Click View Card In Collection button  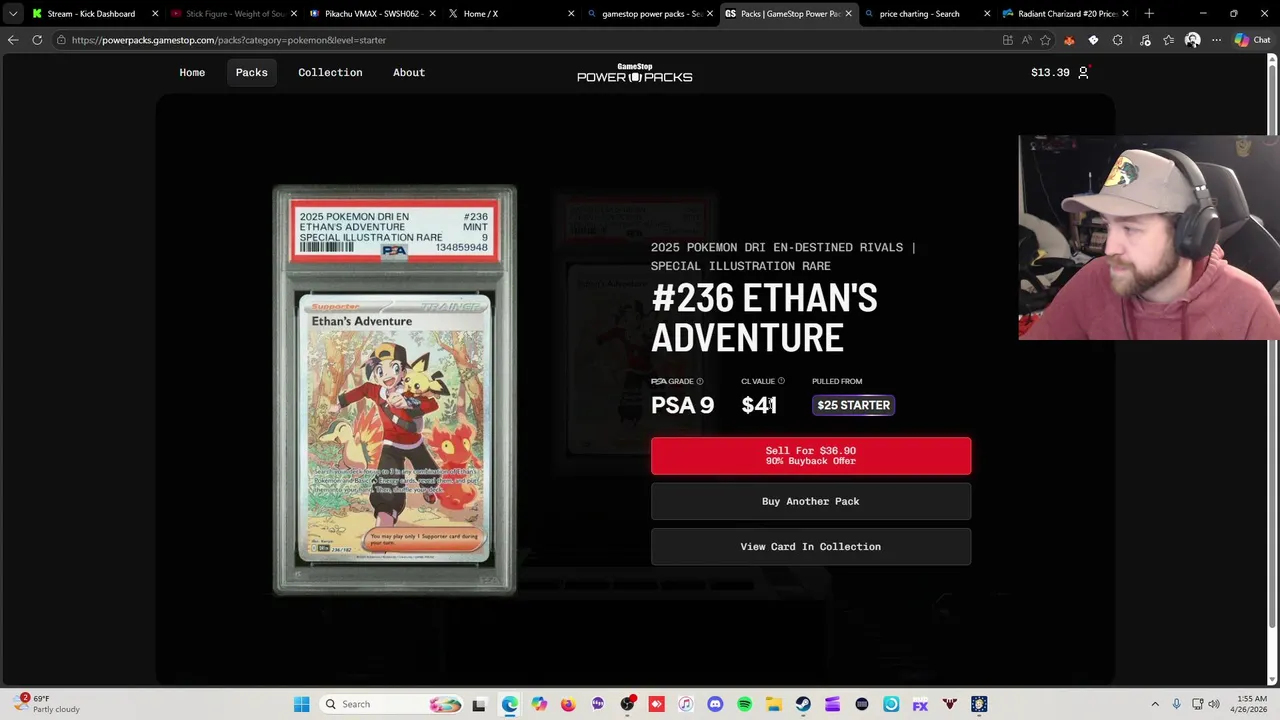[x=811, y=547]
